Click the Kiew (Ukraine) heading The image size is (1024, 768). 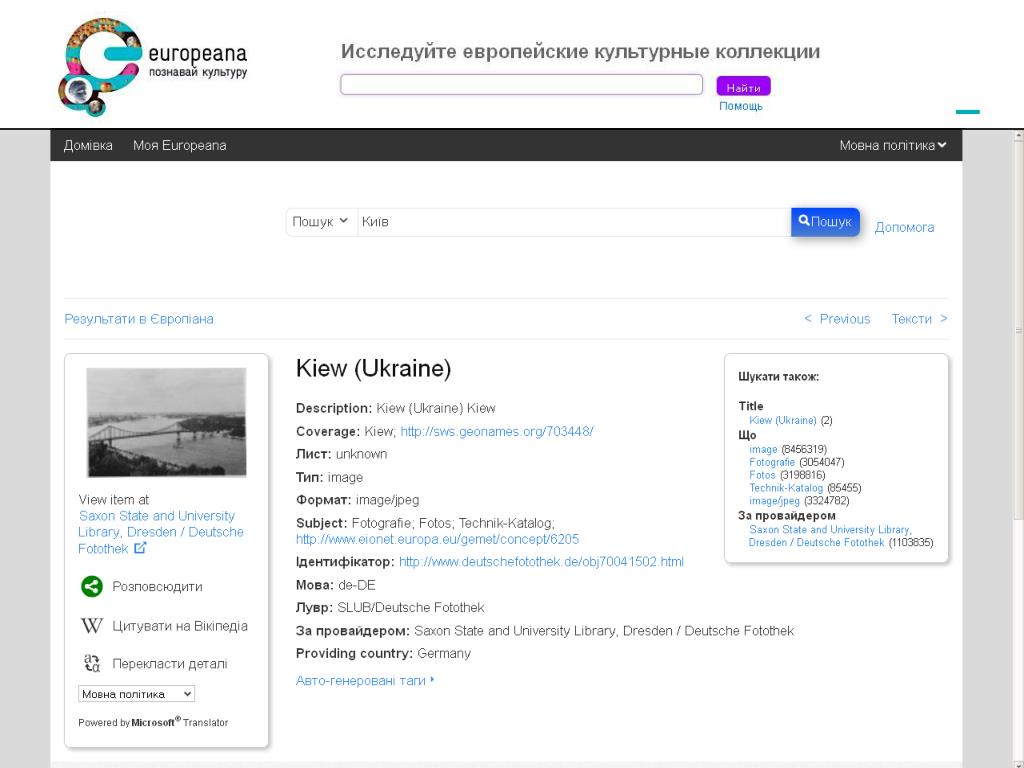pyautogui.click(x=374, y=368)
